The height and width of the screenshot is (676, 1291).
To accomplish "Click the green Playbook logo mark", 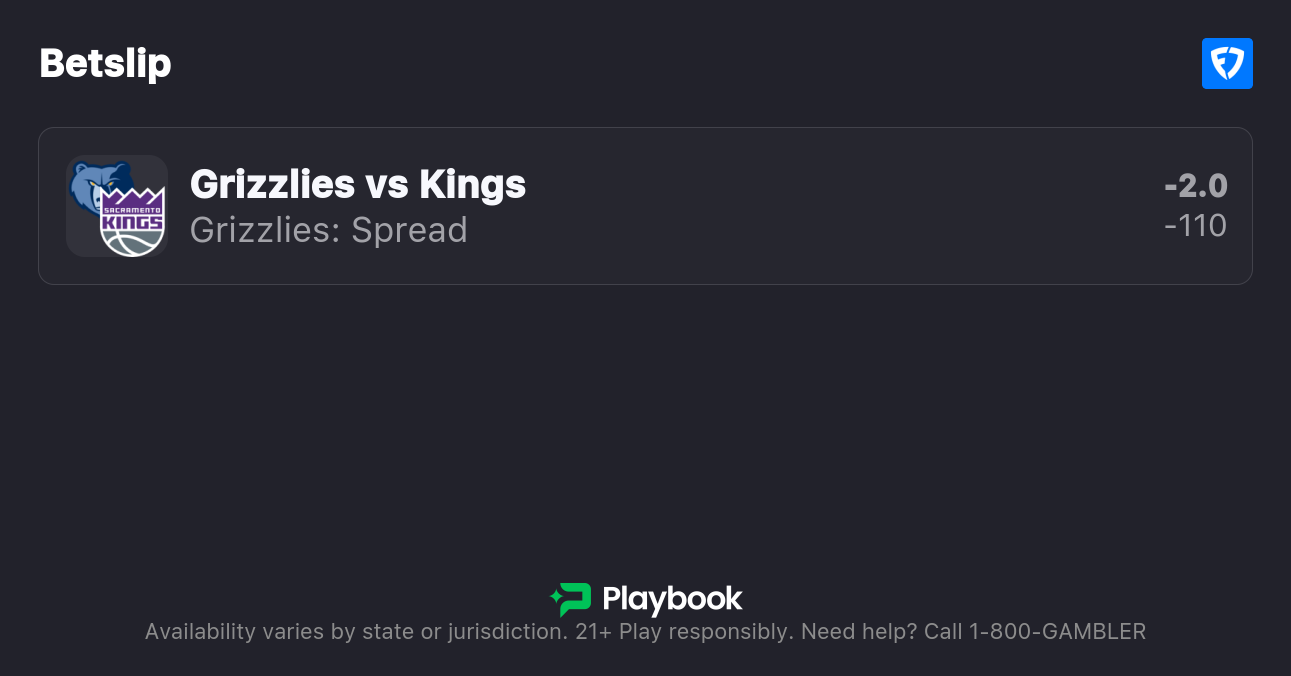I will pos(571,599).
